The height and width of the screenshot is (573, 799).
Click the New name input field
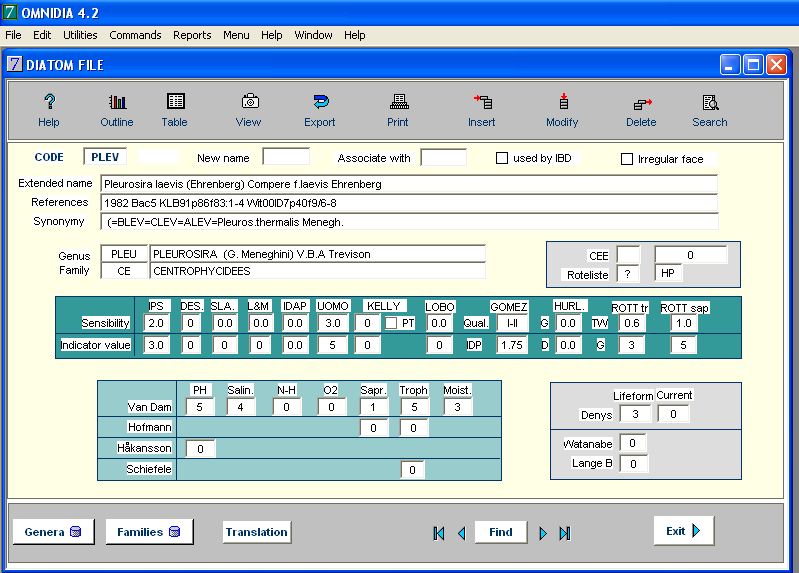coord(286,157)
